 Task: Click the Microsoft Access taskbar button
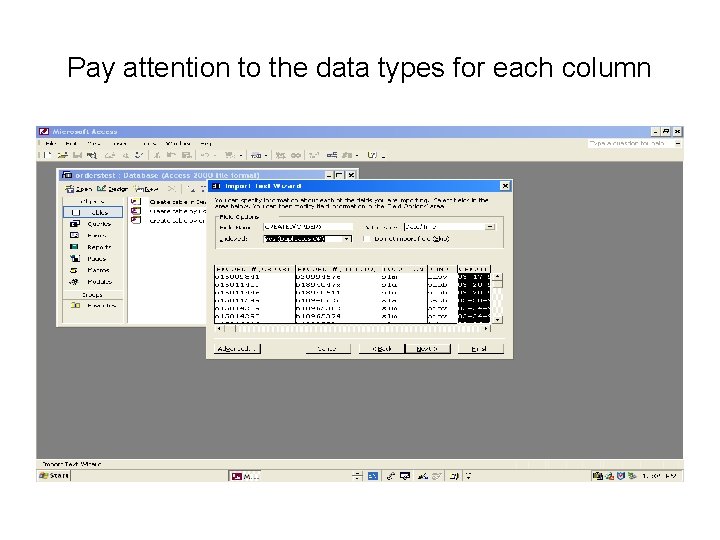(245, 476)
